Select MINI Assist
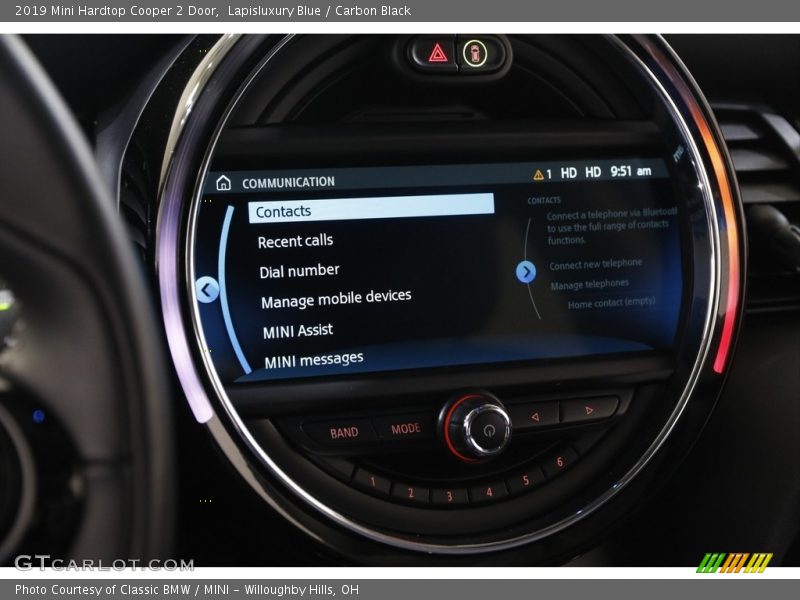The height and width of the screenshot is (600, 800). point(298,331)
